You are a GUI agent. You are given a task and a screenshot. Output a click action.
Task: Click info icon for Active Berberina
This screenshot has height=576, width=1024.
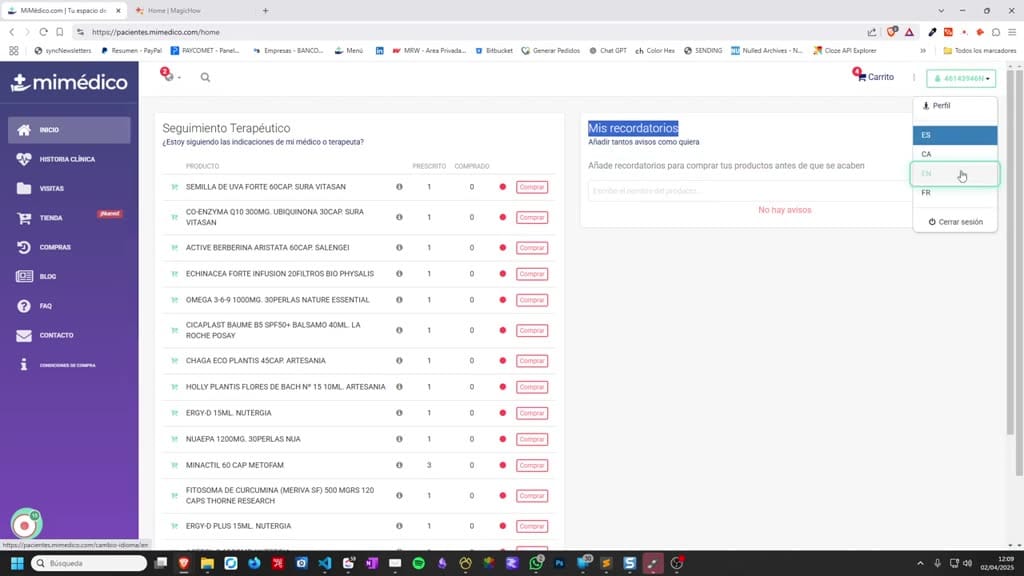399,248
